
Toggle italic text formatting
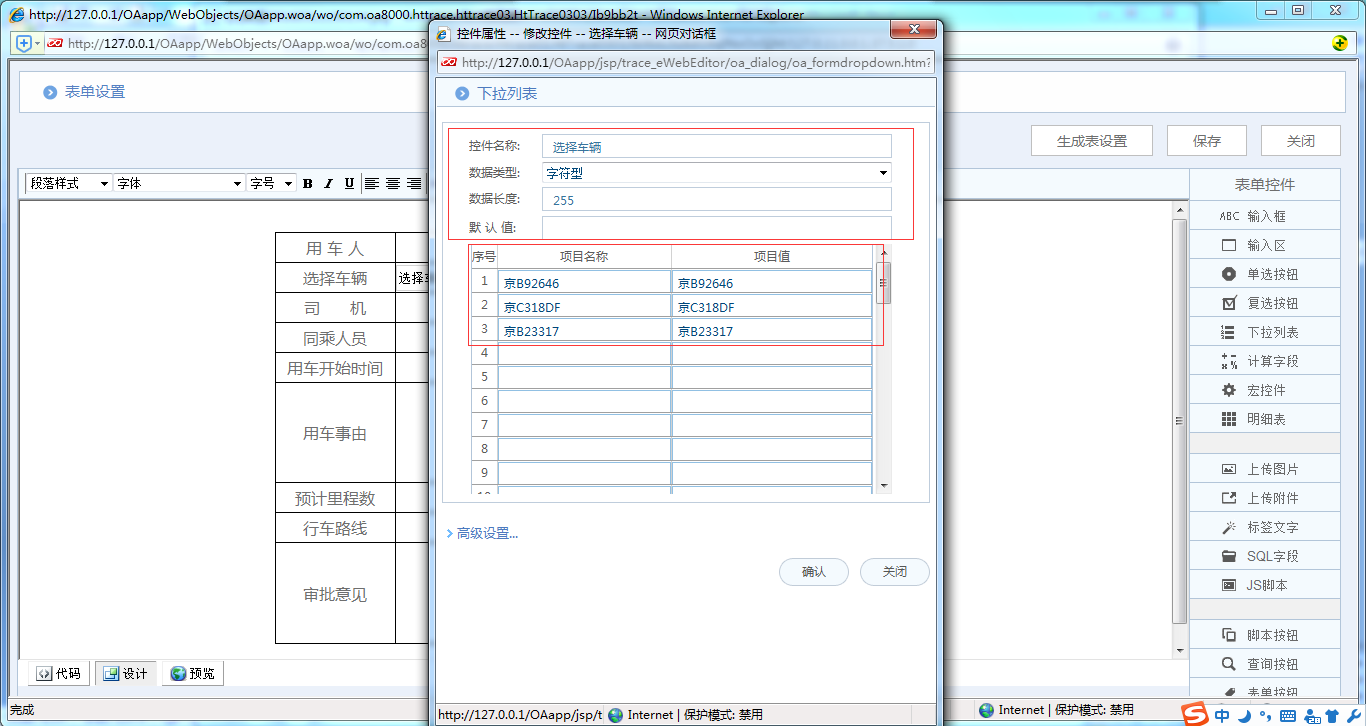pyautogui.click(x=327, y=183)
